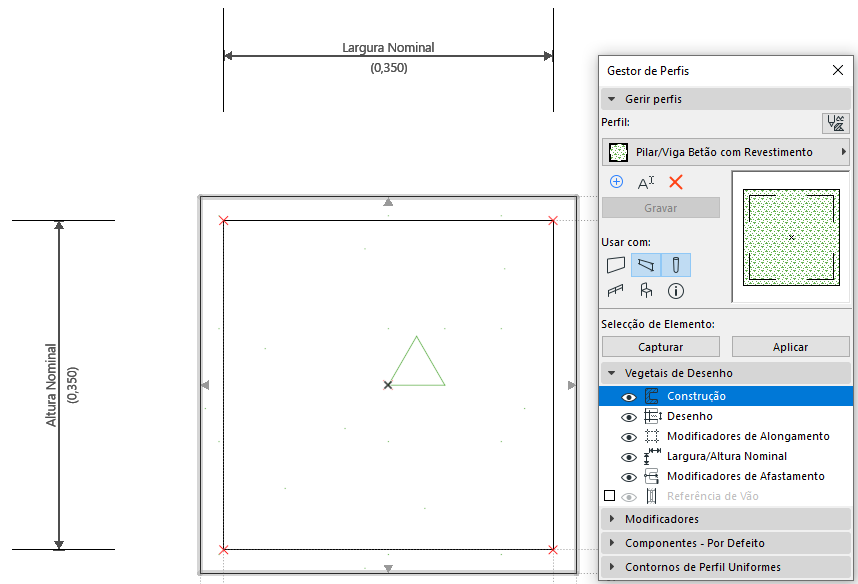
Task: Click the new profile plus icon
Action: (616, 182)
